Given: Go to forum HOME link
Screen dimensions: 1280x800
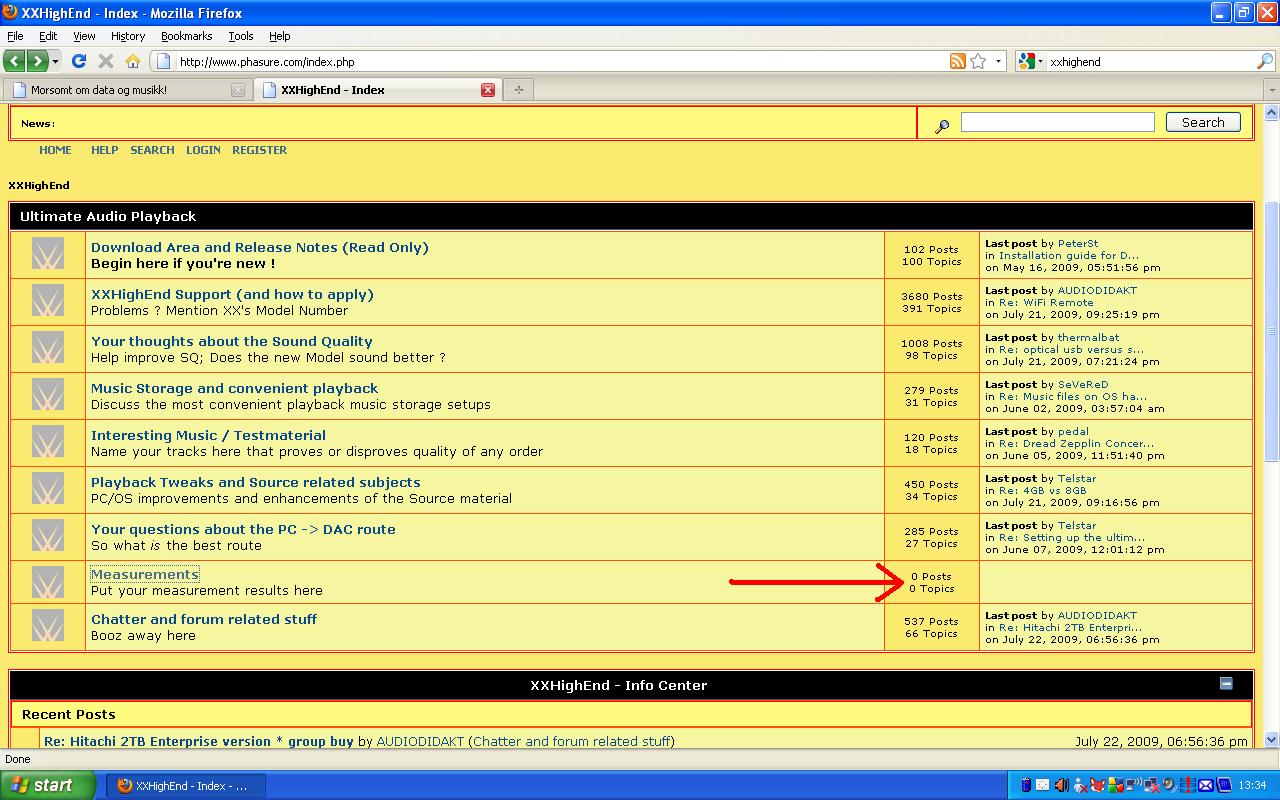Looking at the screenshot, I should point(55,150).
